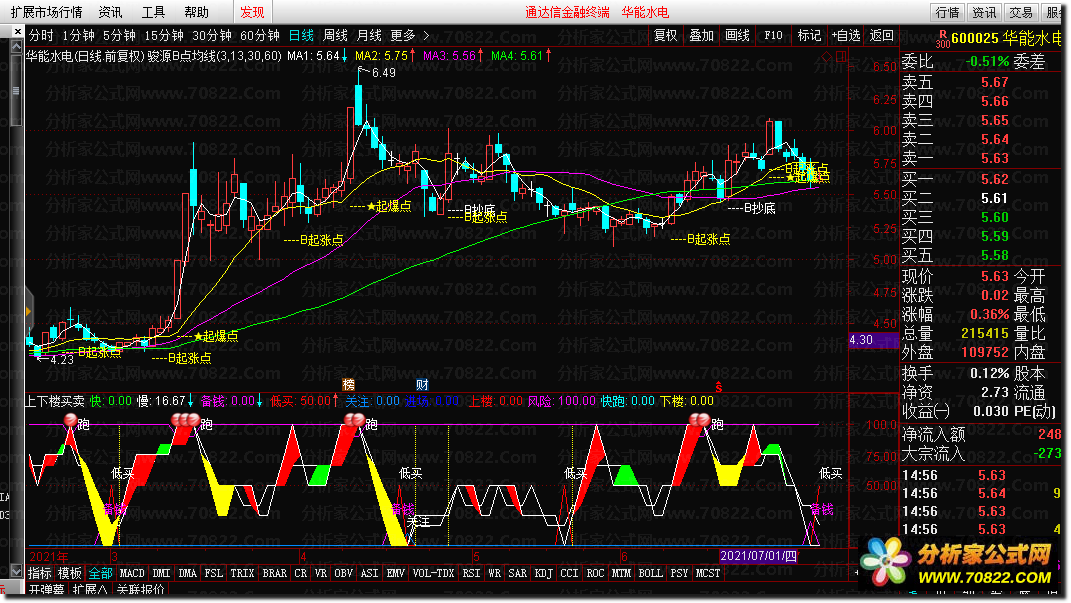Click the scroll down arrow on left bar
The height and width of the screenshot is (603, 1071).
coord(16,571)
